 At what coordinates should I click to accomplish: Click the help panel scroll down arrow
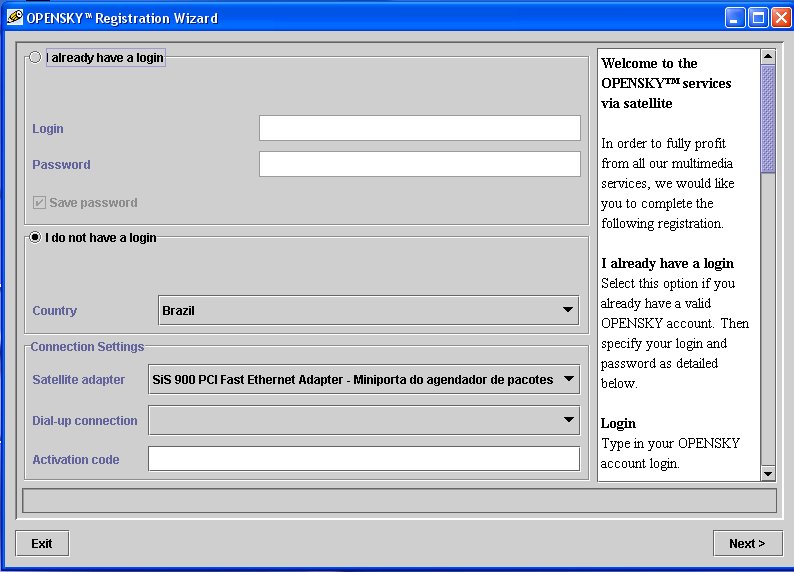(x=768, y=474)
